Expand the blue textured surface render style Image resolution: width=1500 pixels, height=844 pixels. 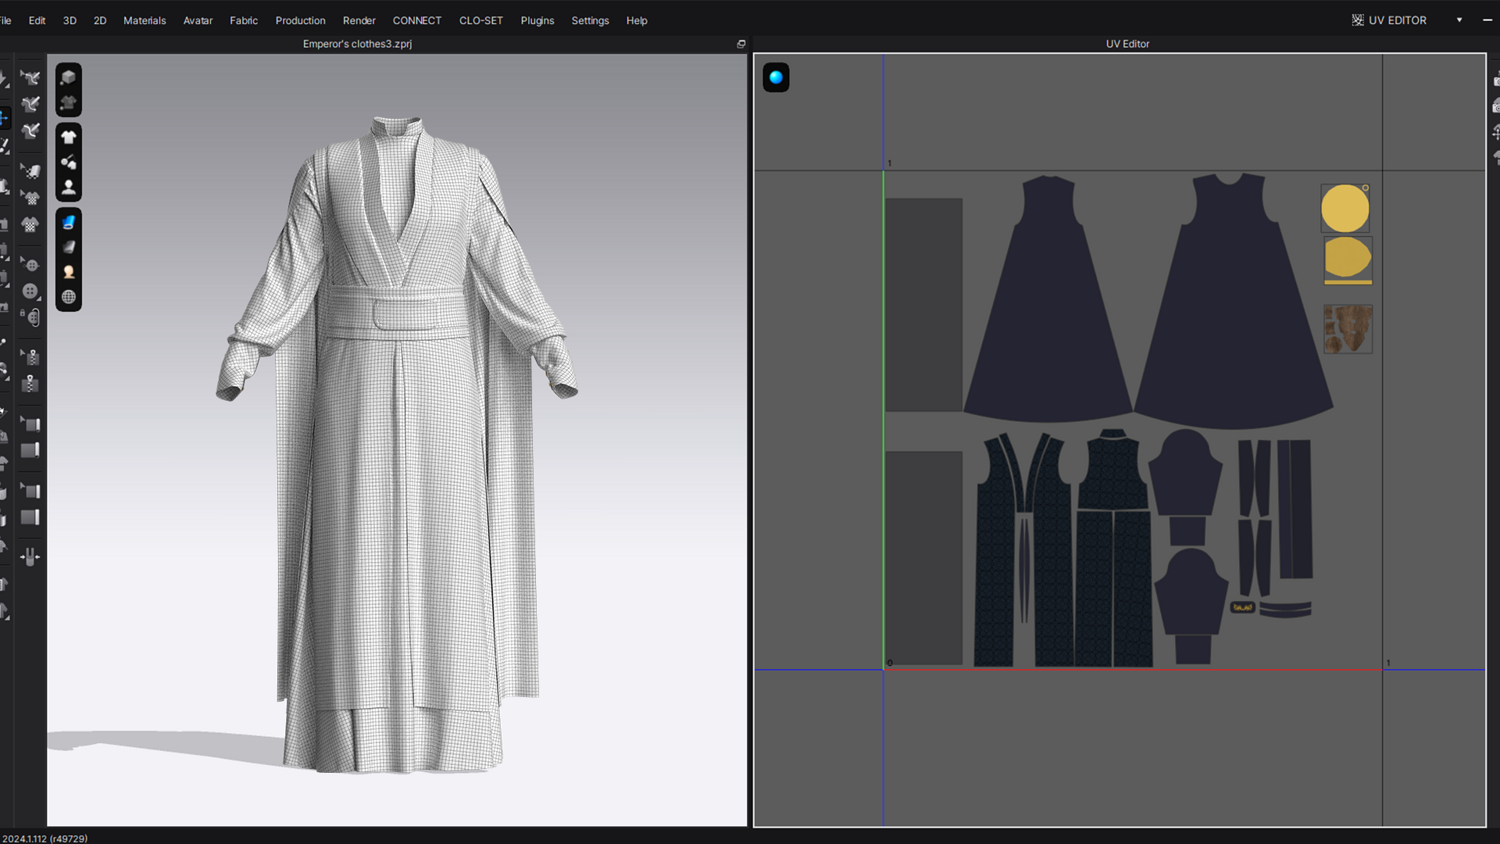tap(68, 222)
